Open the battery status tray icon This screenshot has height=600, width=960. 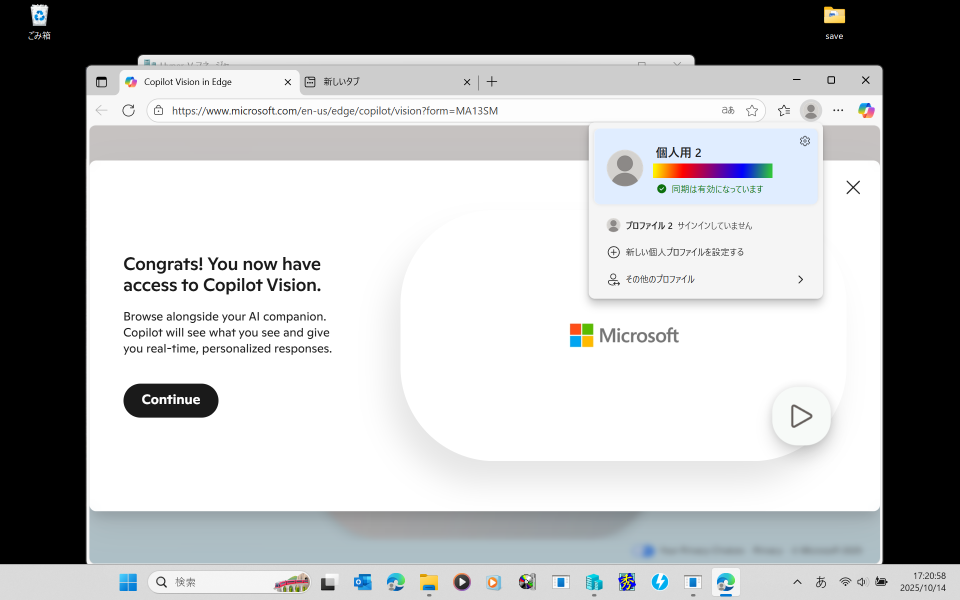tap(881, 582)
